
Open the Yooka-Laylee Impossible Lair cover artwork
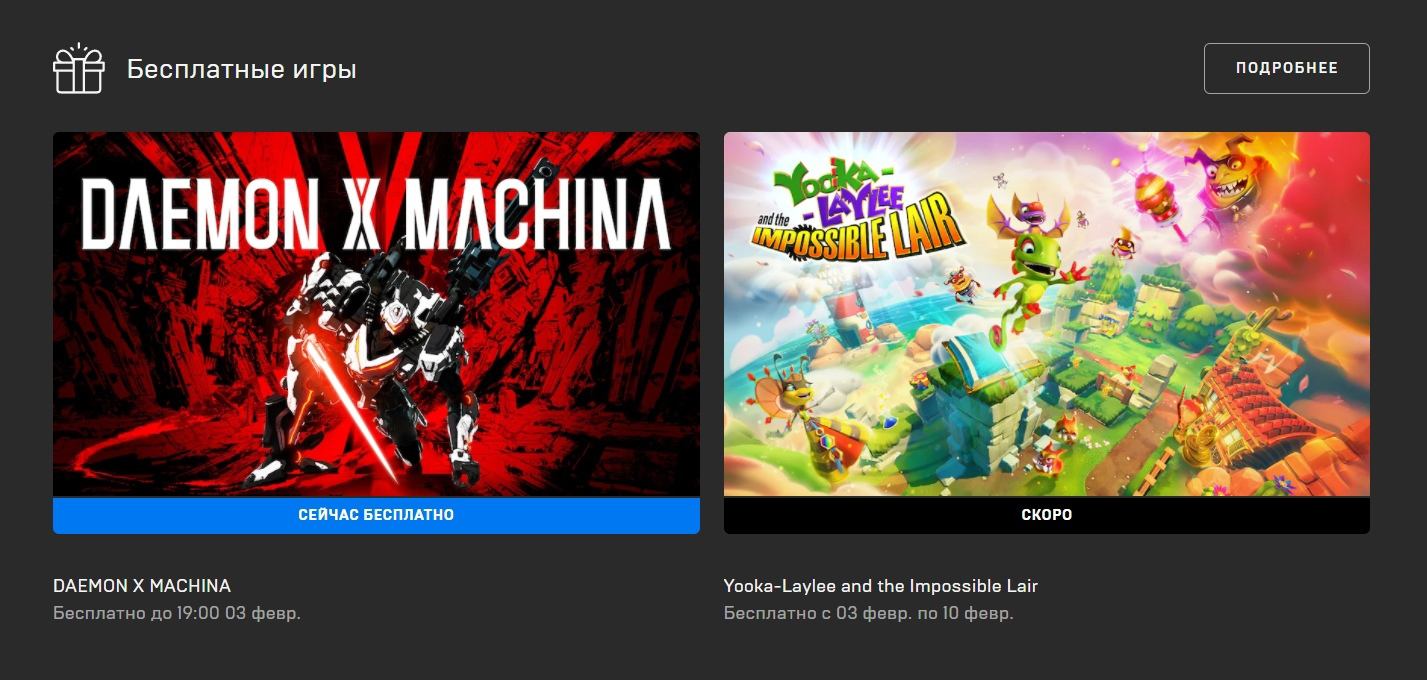(x=1047, y=314)
